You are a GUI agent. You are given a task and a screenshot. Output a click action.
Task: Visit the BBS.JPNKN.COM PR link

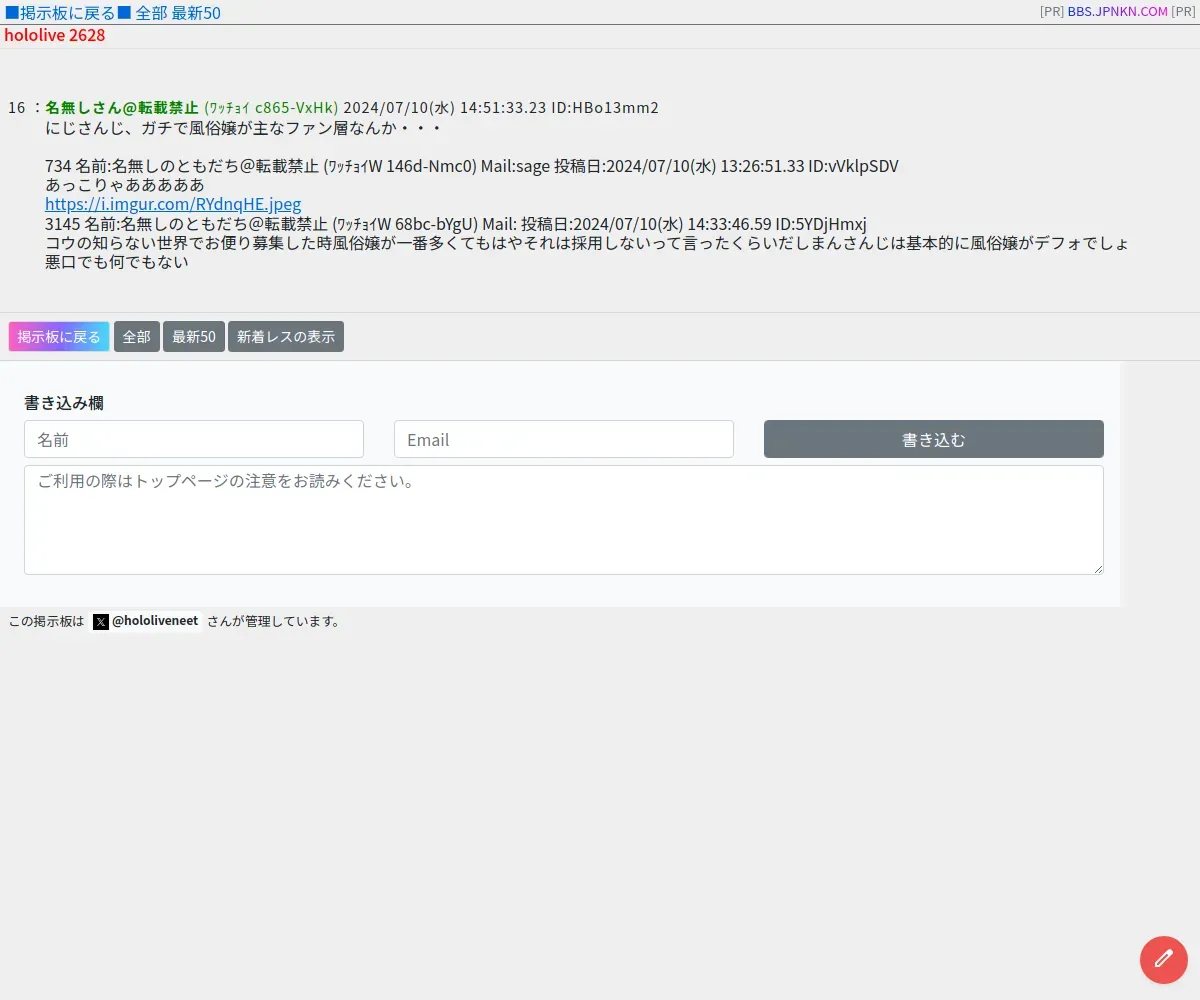1117,12
